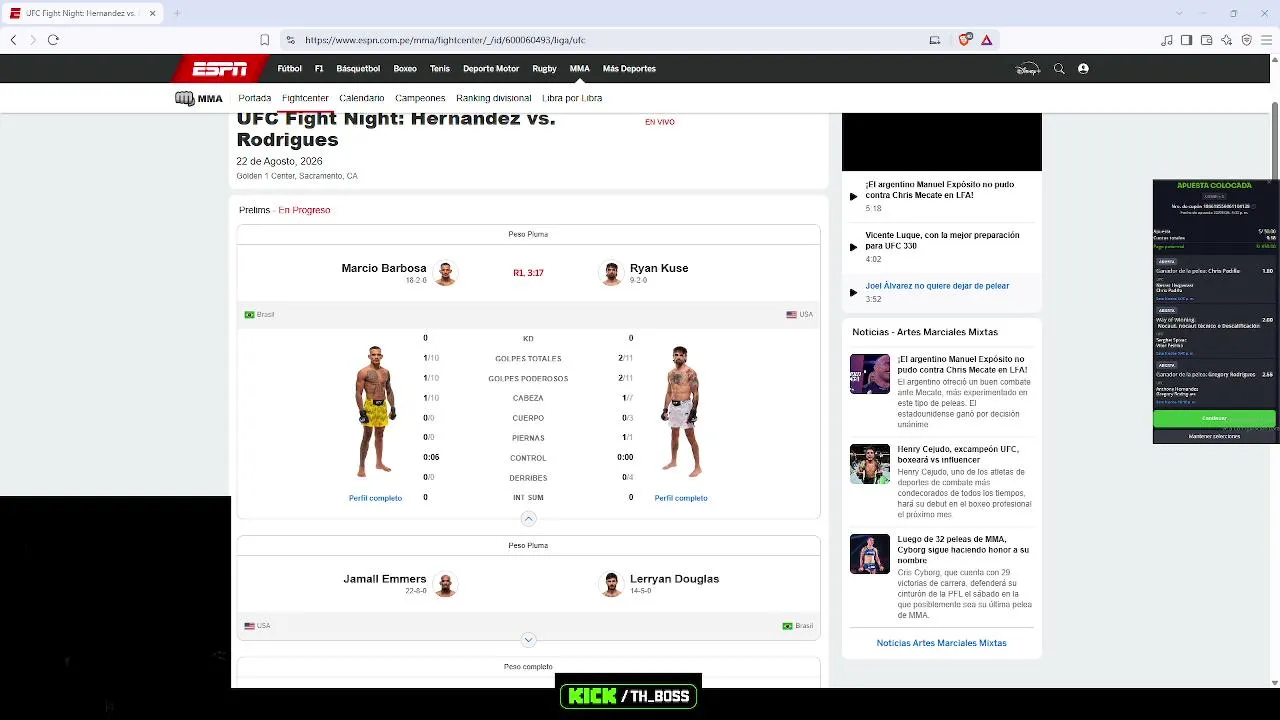The height and width of the screenshot is (720, 1280).
Task: Open the Tenis menu
Action: (440, 69)
